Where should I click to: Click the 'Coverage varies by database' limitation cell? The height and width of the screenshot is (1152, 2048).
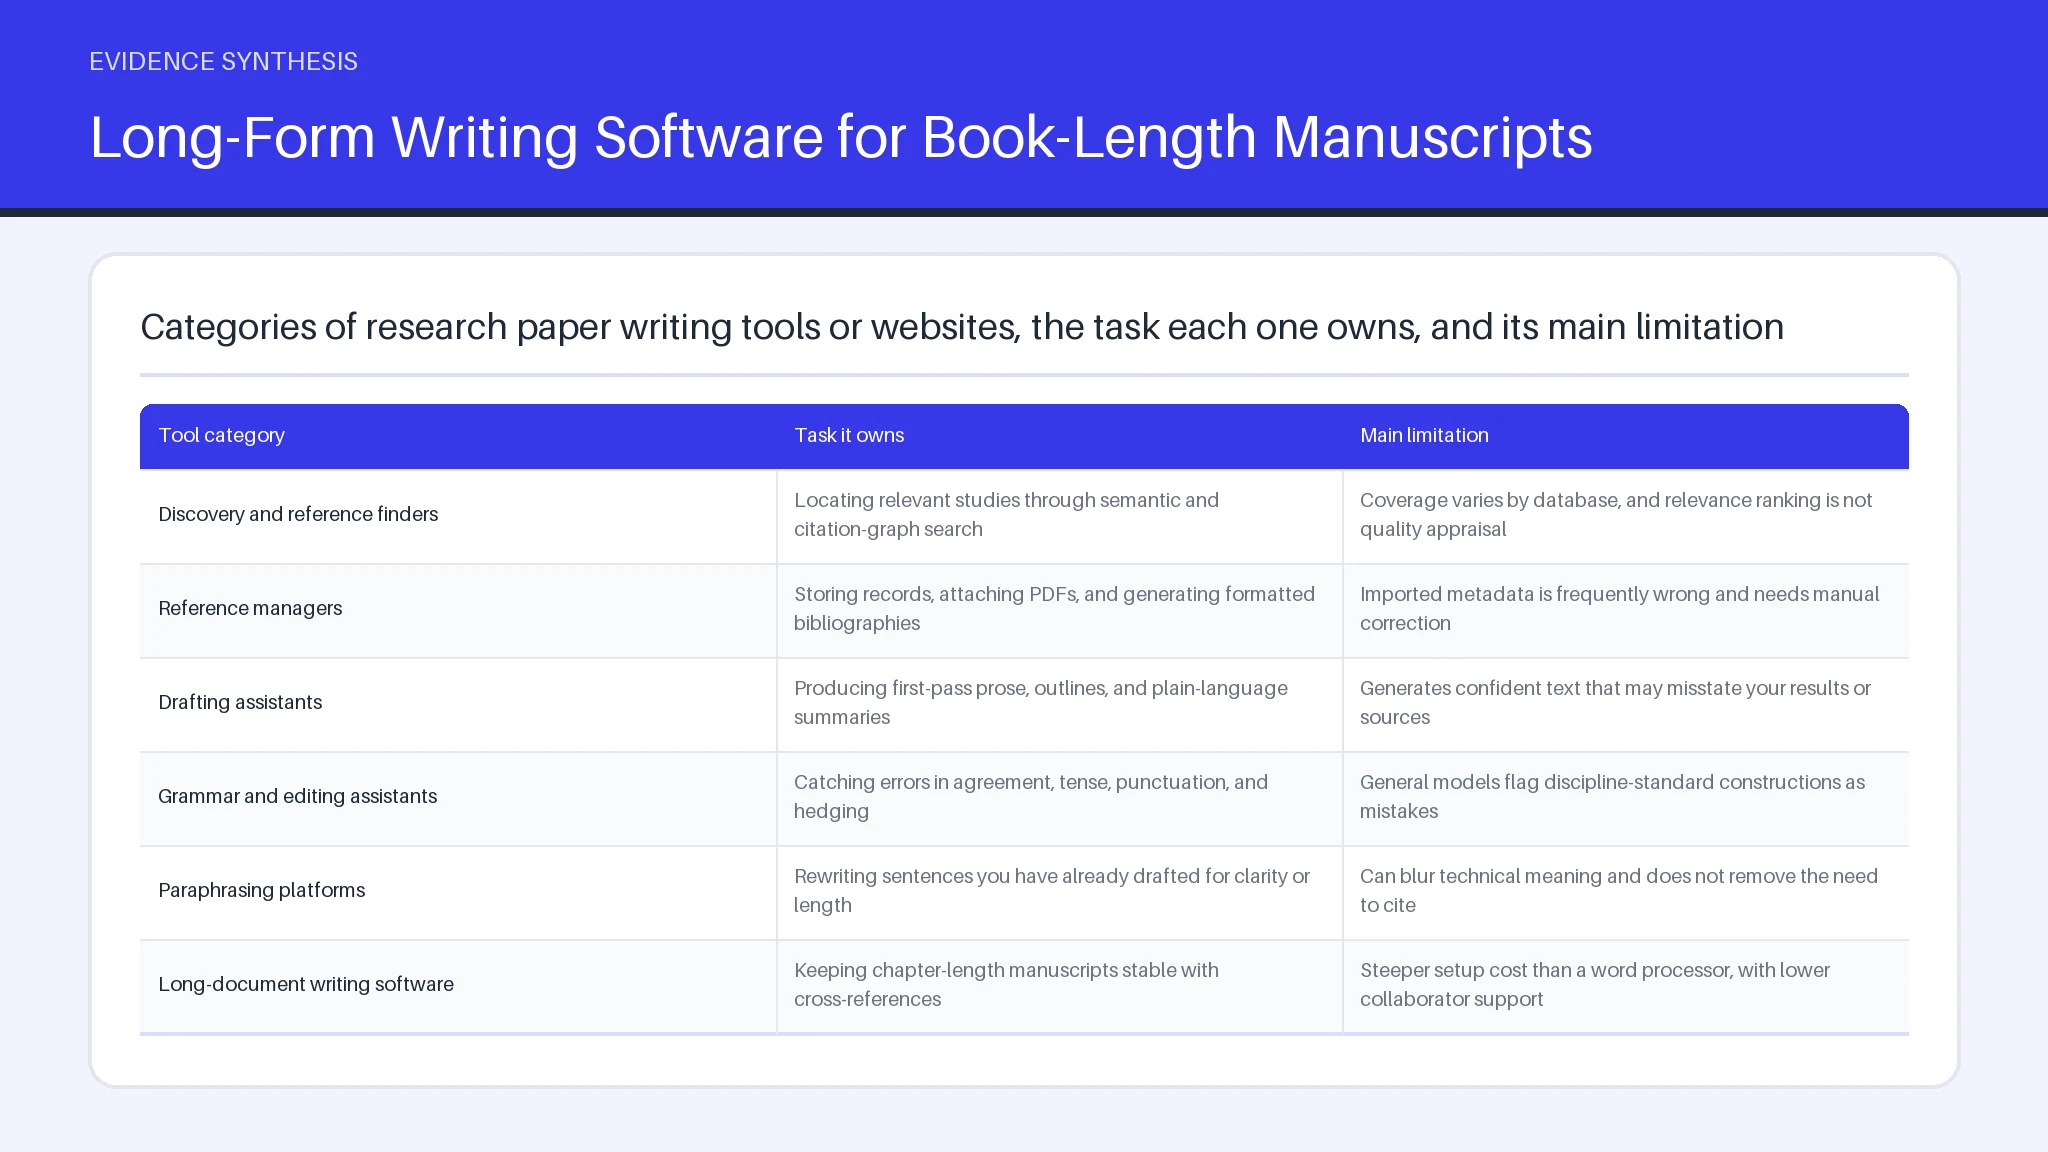[x=1625, y=516]
